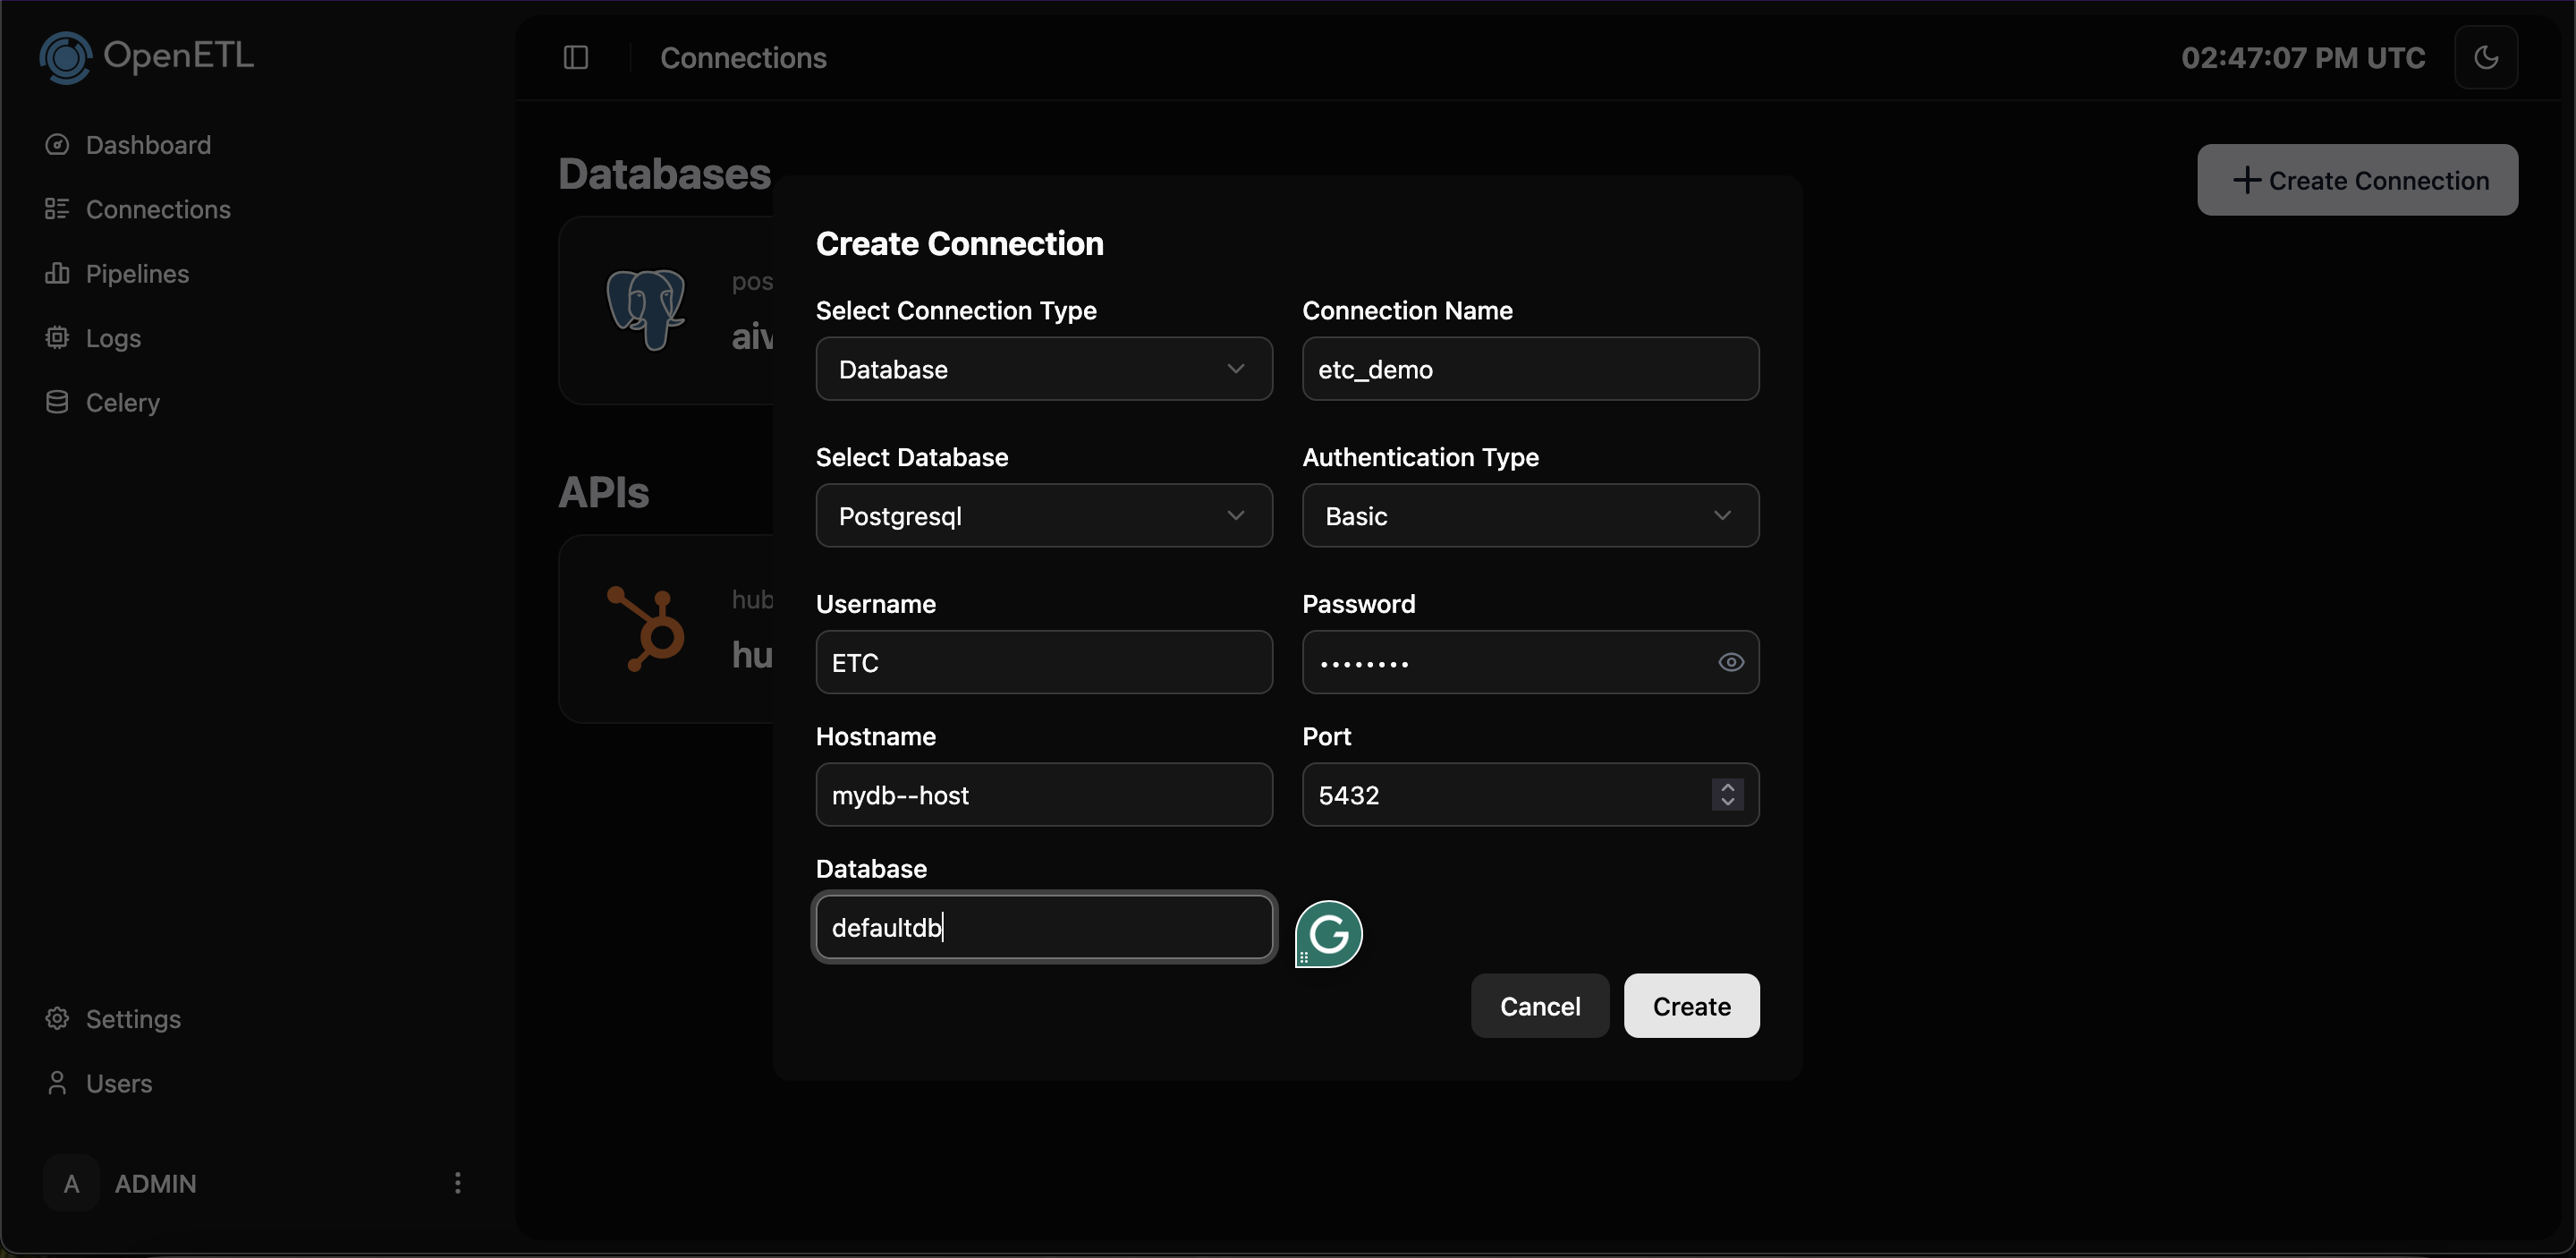Click the Username input field
The image size is (2576, 1258).
tap(1044, 662)
